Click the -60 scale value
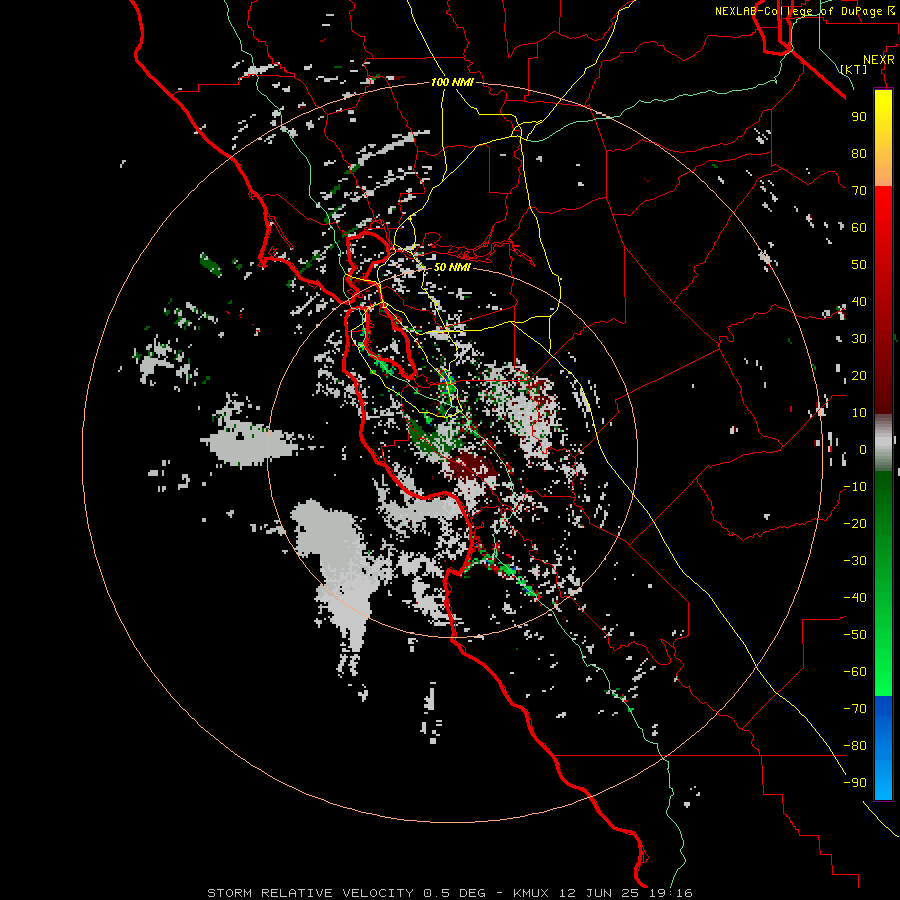 [x=855, y=672]
